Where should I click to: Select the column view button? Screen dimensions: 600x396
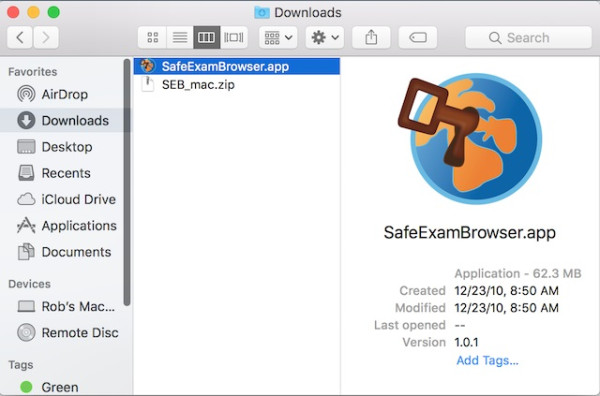click(x=207, y=37)
